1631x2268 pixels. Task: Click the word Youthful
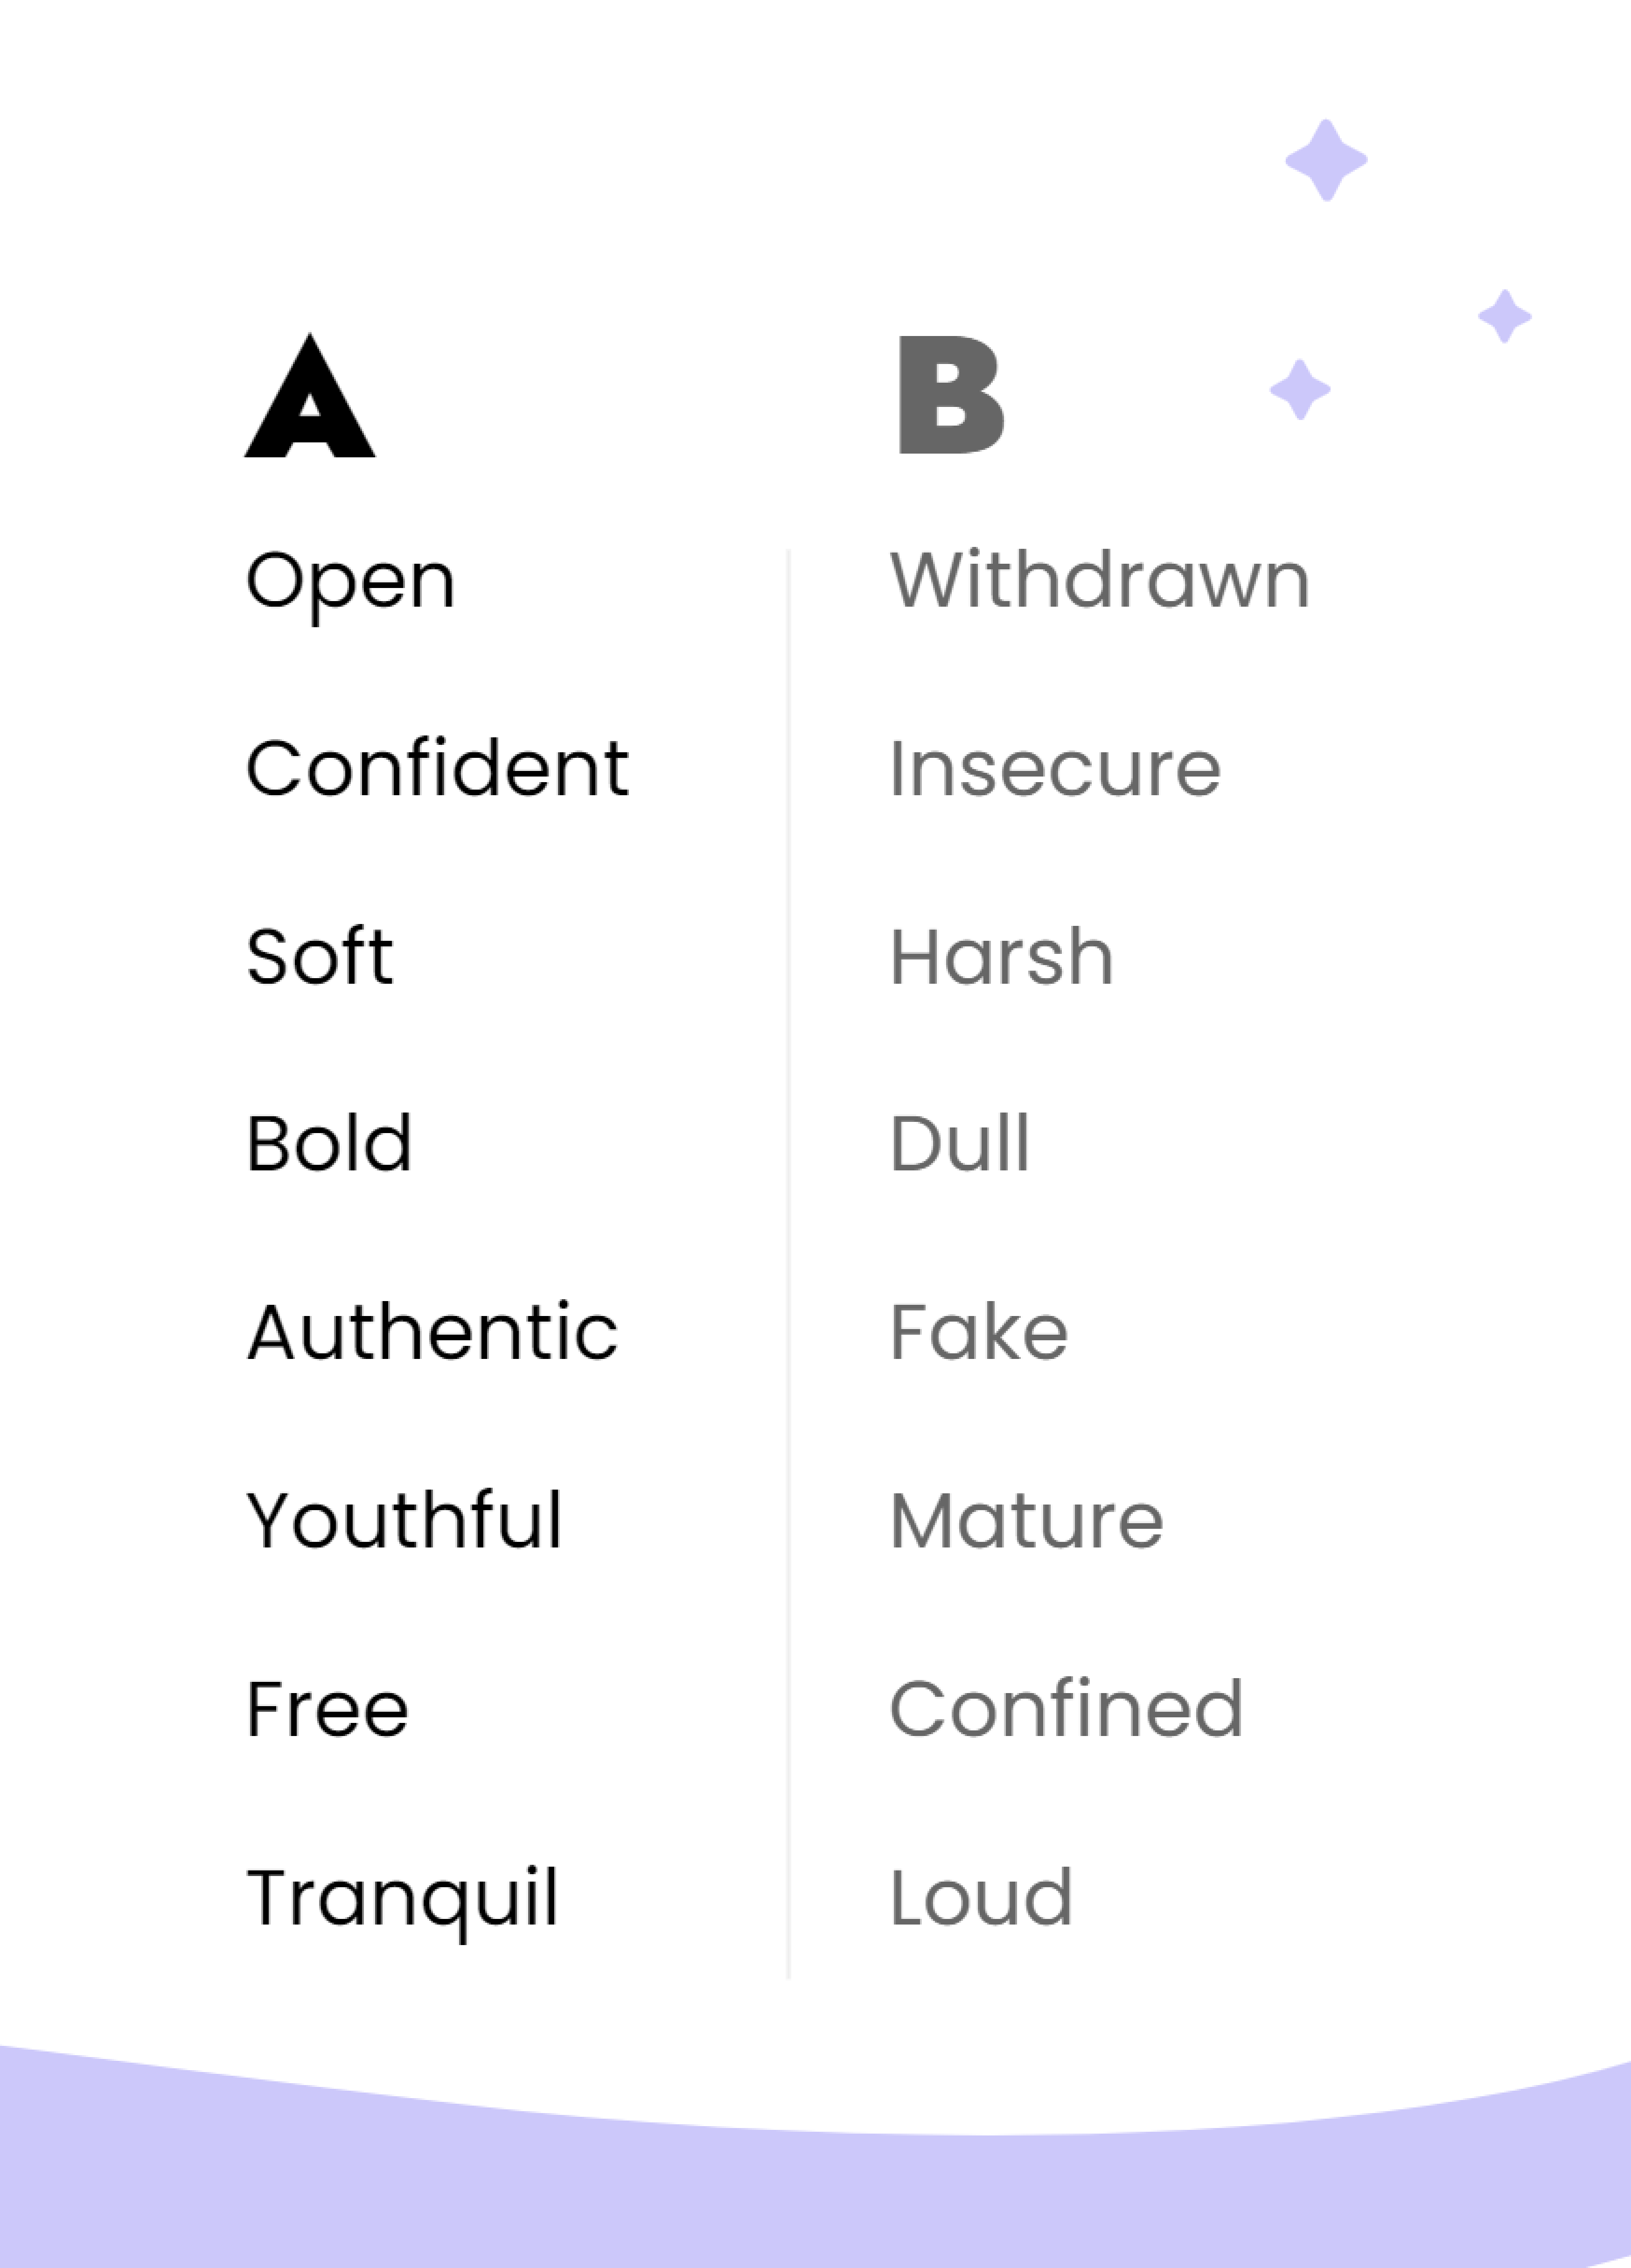404,1520
